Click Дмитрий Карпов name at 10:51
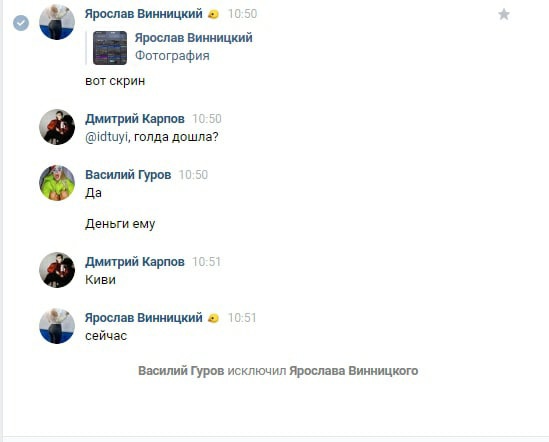 [135, 262]
